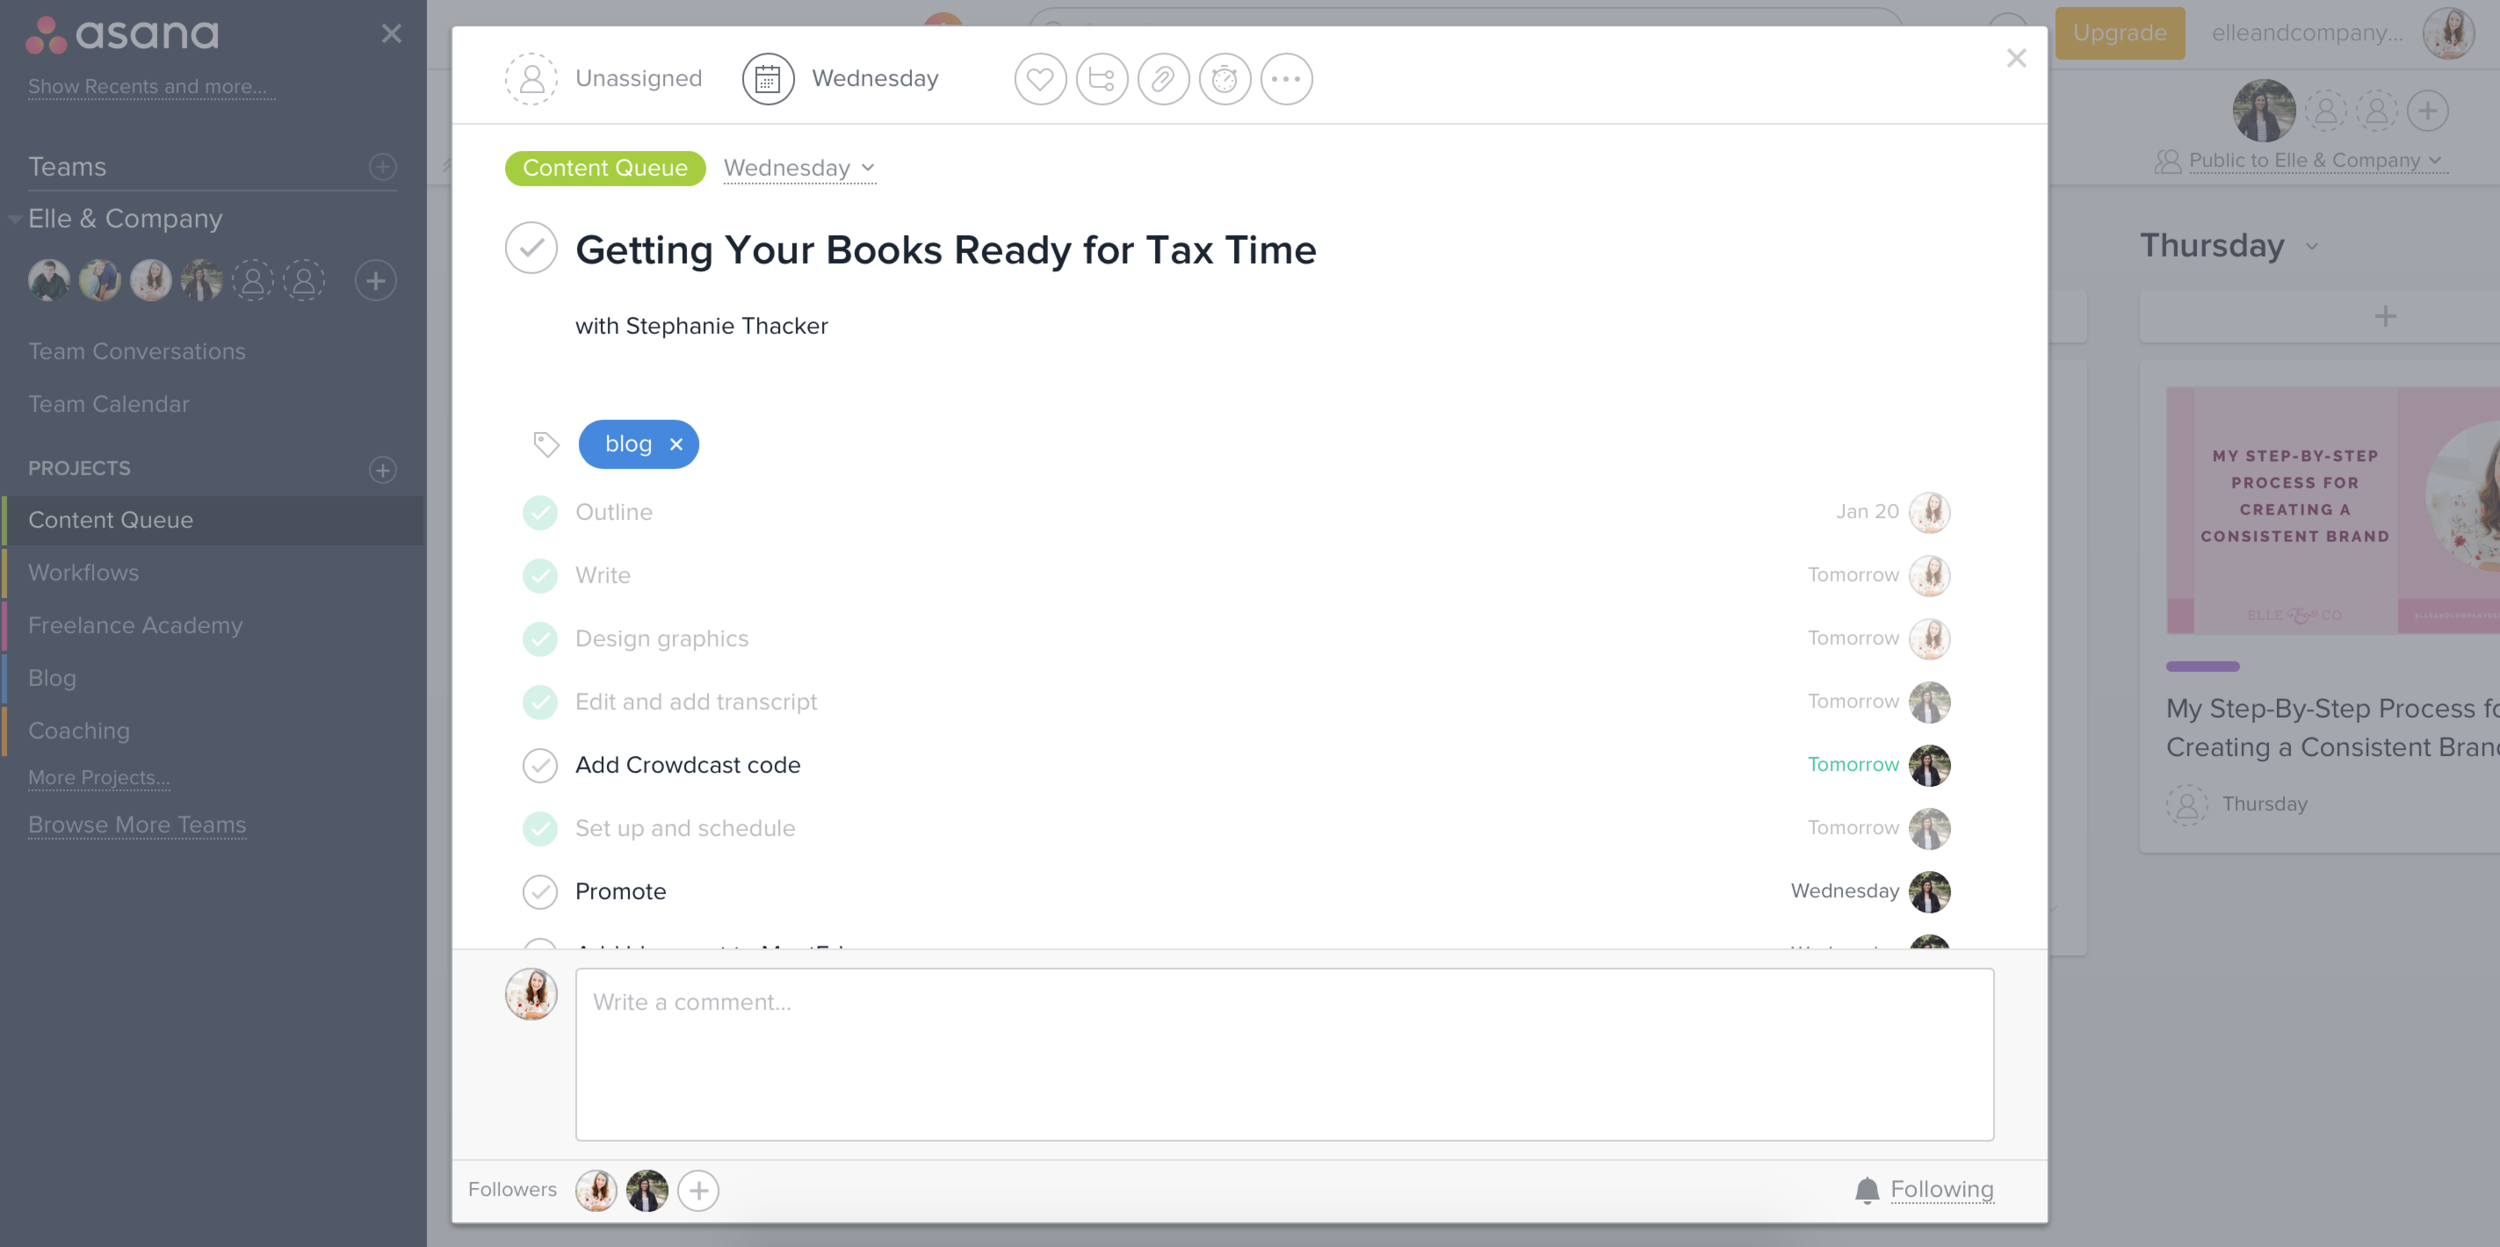Click the calendar due date icon
This screenshot has width=2500, height=1247.
pos(767,79)
